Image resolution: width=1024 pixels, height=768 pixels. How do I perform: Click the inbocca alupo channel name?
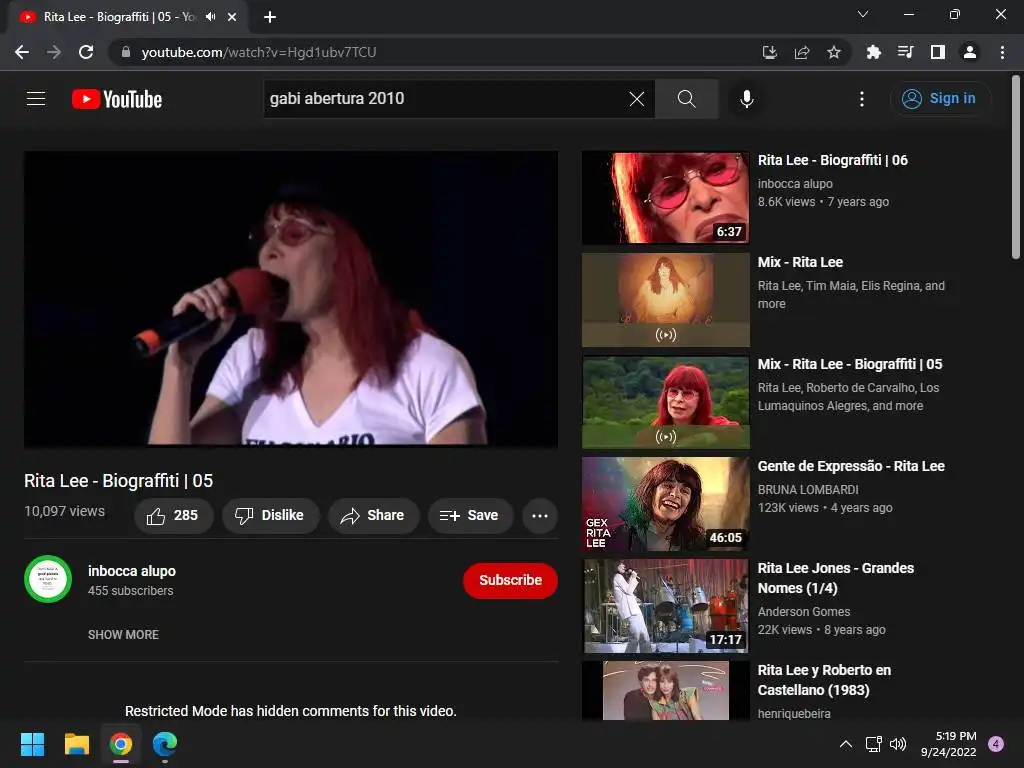tap(132, 571)
